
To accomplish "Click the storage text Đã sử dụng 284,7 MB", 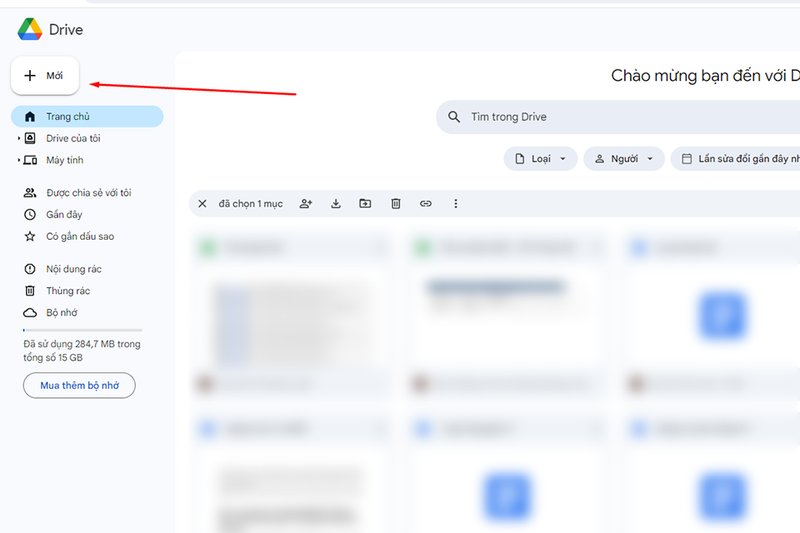I will (x=82, y=350).
